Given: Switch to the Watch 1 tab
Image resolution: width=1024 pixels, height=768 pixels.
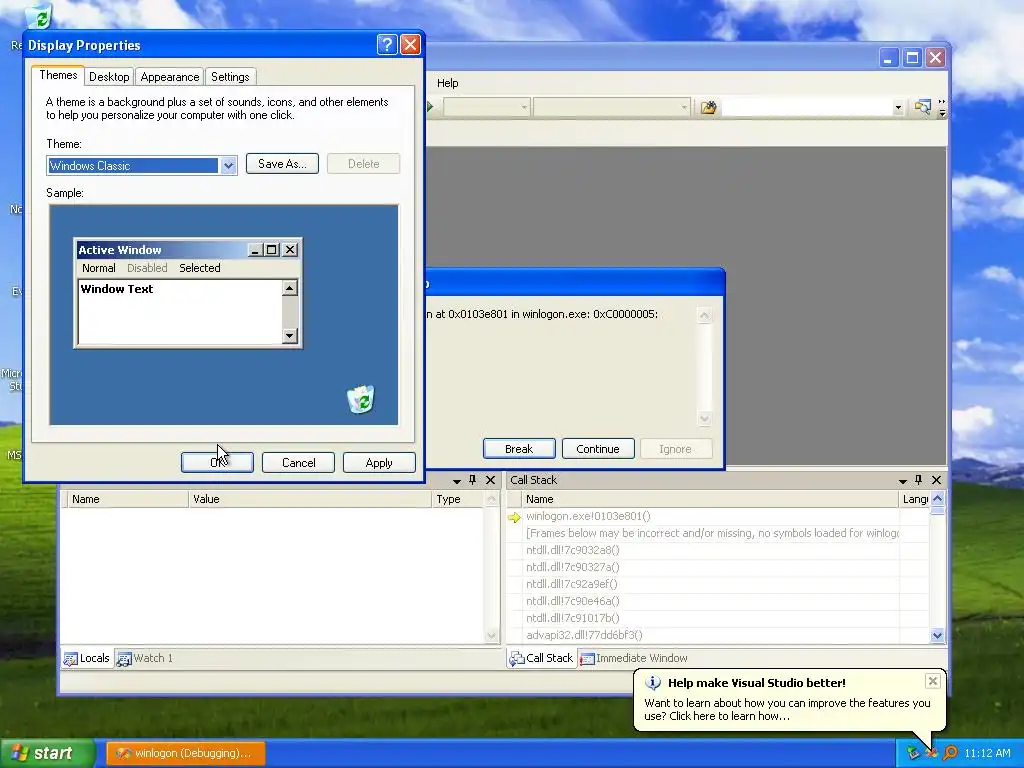Looking at the screenshot, I should coord(145,658).
